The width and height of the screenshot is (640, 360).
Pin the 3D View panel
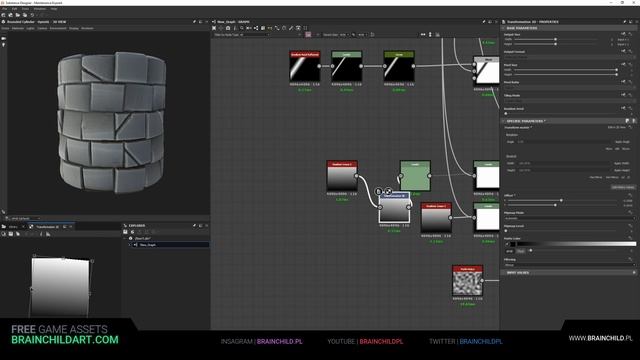click(194, 22)
